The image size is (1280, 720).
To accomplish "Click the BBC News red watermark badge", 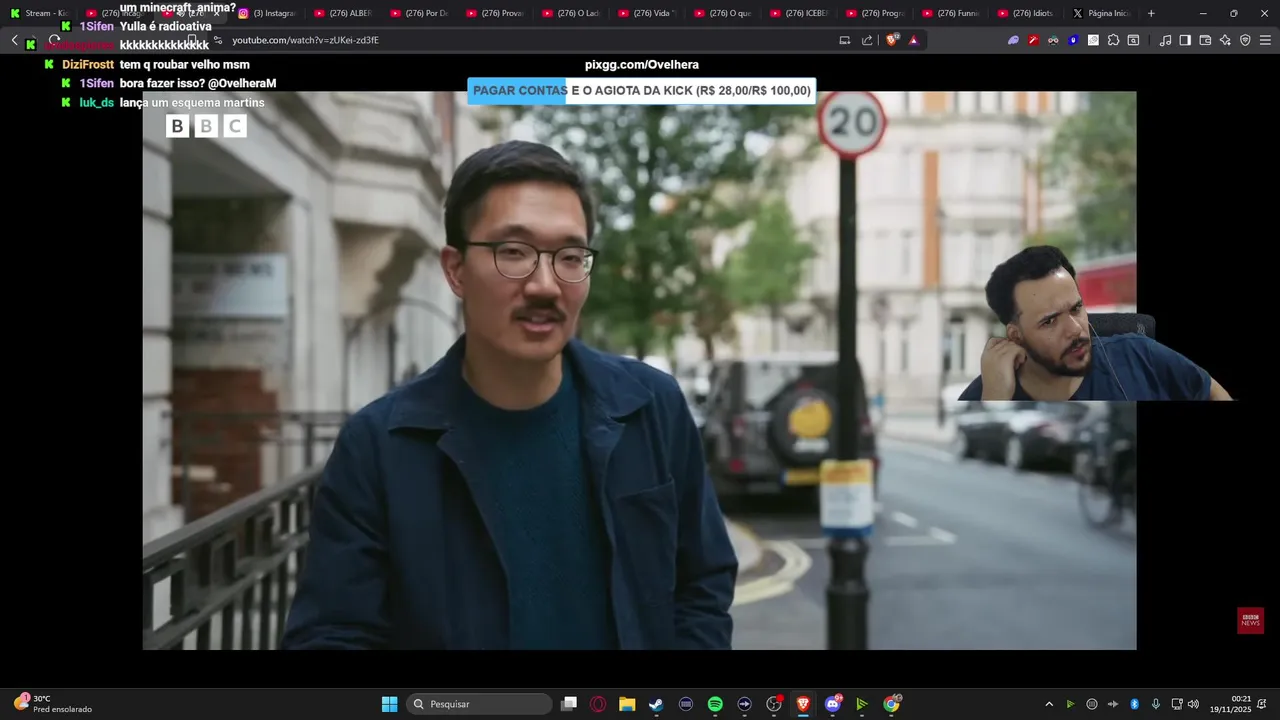I will tap(1250, 620).
